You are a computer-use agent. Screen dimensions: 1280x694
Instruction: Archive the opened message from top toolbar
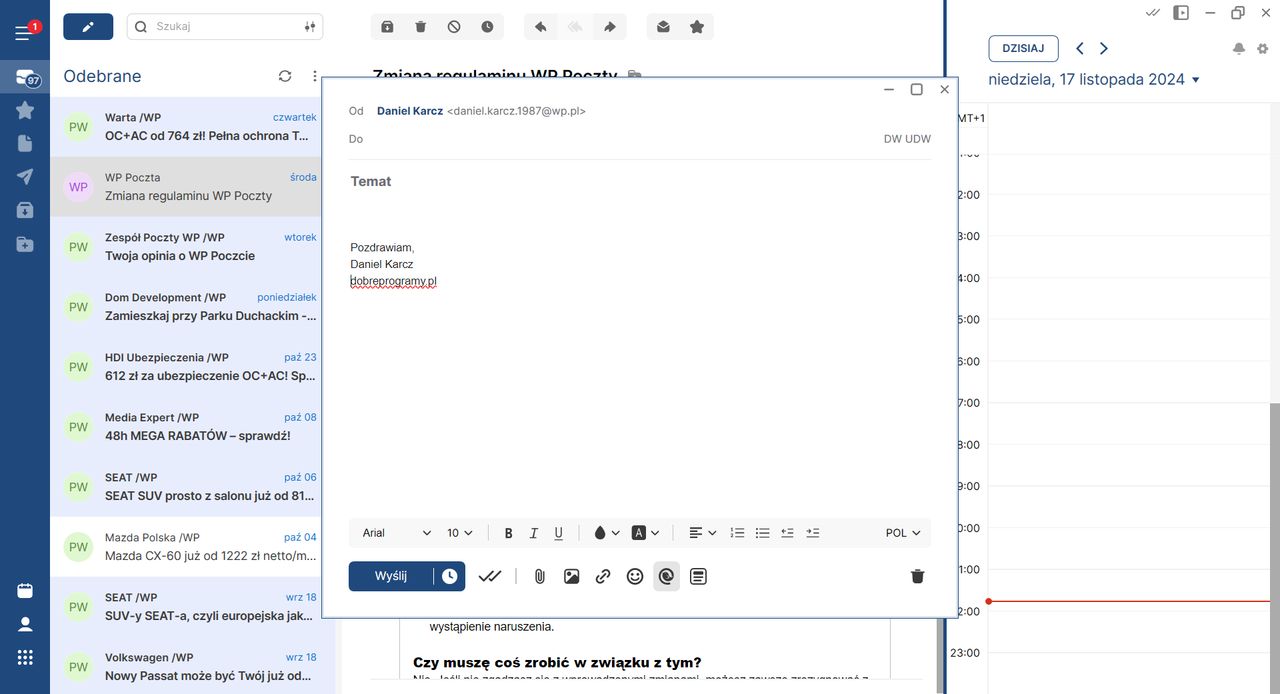pyautogui.click(x=387, y=27)
